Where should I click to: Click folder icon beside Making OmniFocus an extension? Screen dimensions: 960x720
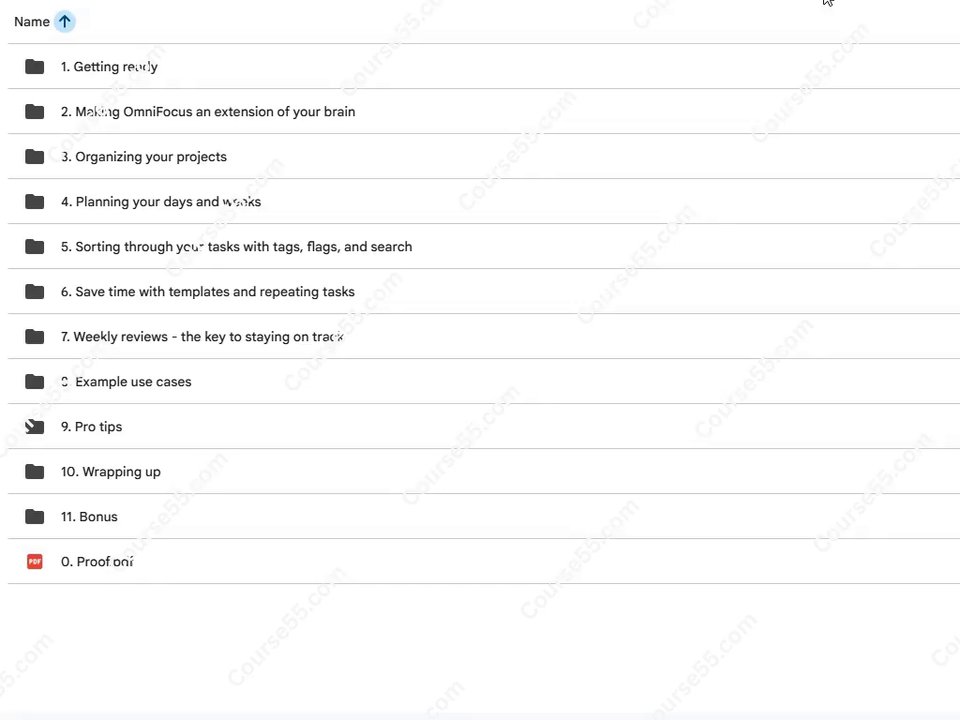(x=34, y=111)
